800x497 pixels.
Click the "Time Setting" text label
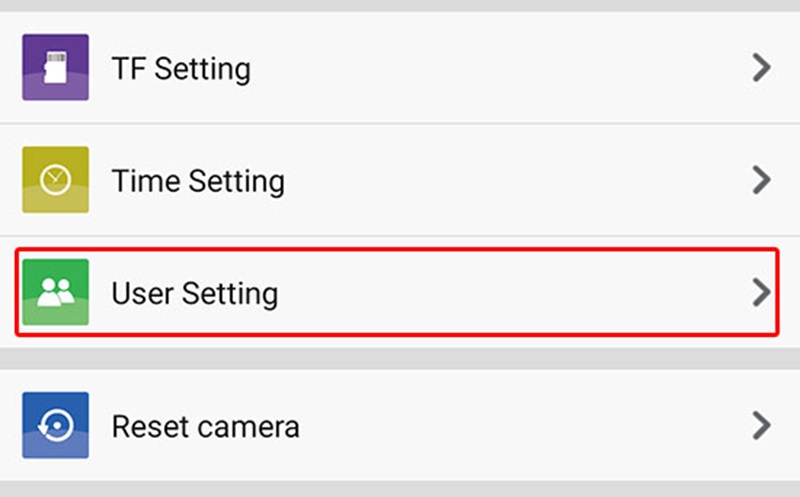click(198, 181)
